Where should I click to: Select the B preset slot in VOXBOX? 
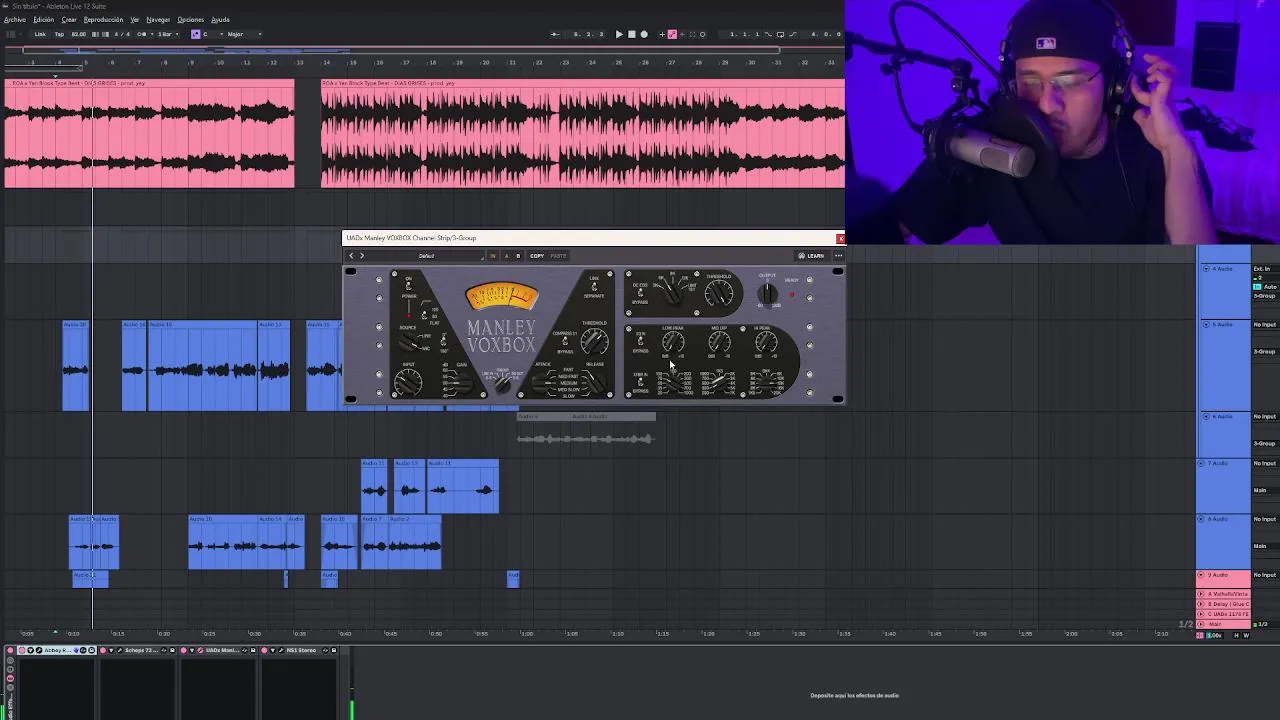click(517, 256)
